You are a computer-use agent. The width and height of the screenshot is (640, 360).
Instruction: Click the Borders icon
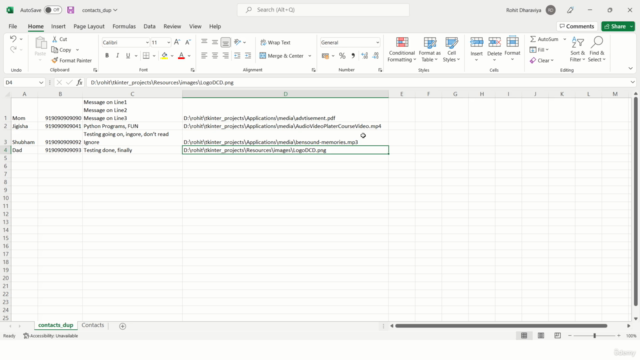[146, 56]
